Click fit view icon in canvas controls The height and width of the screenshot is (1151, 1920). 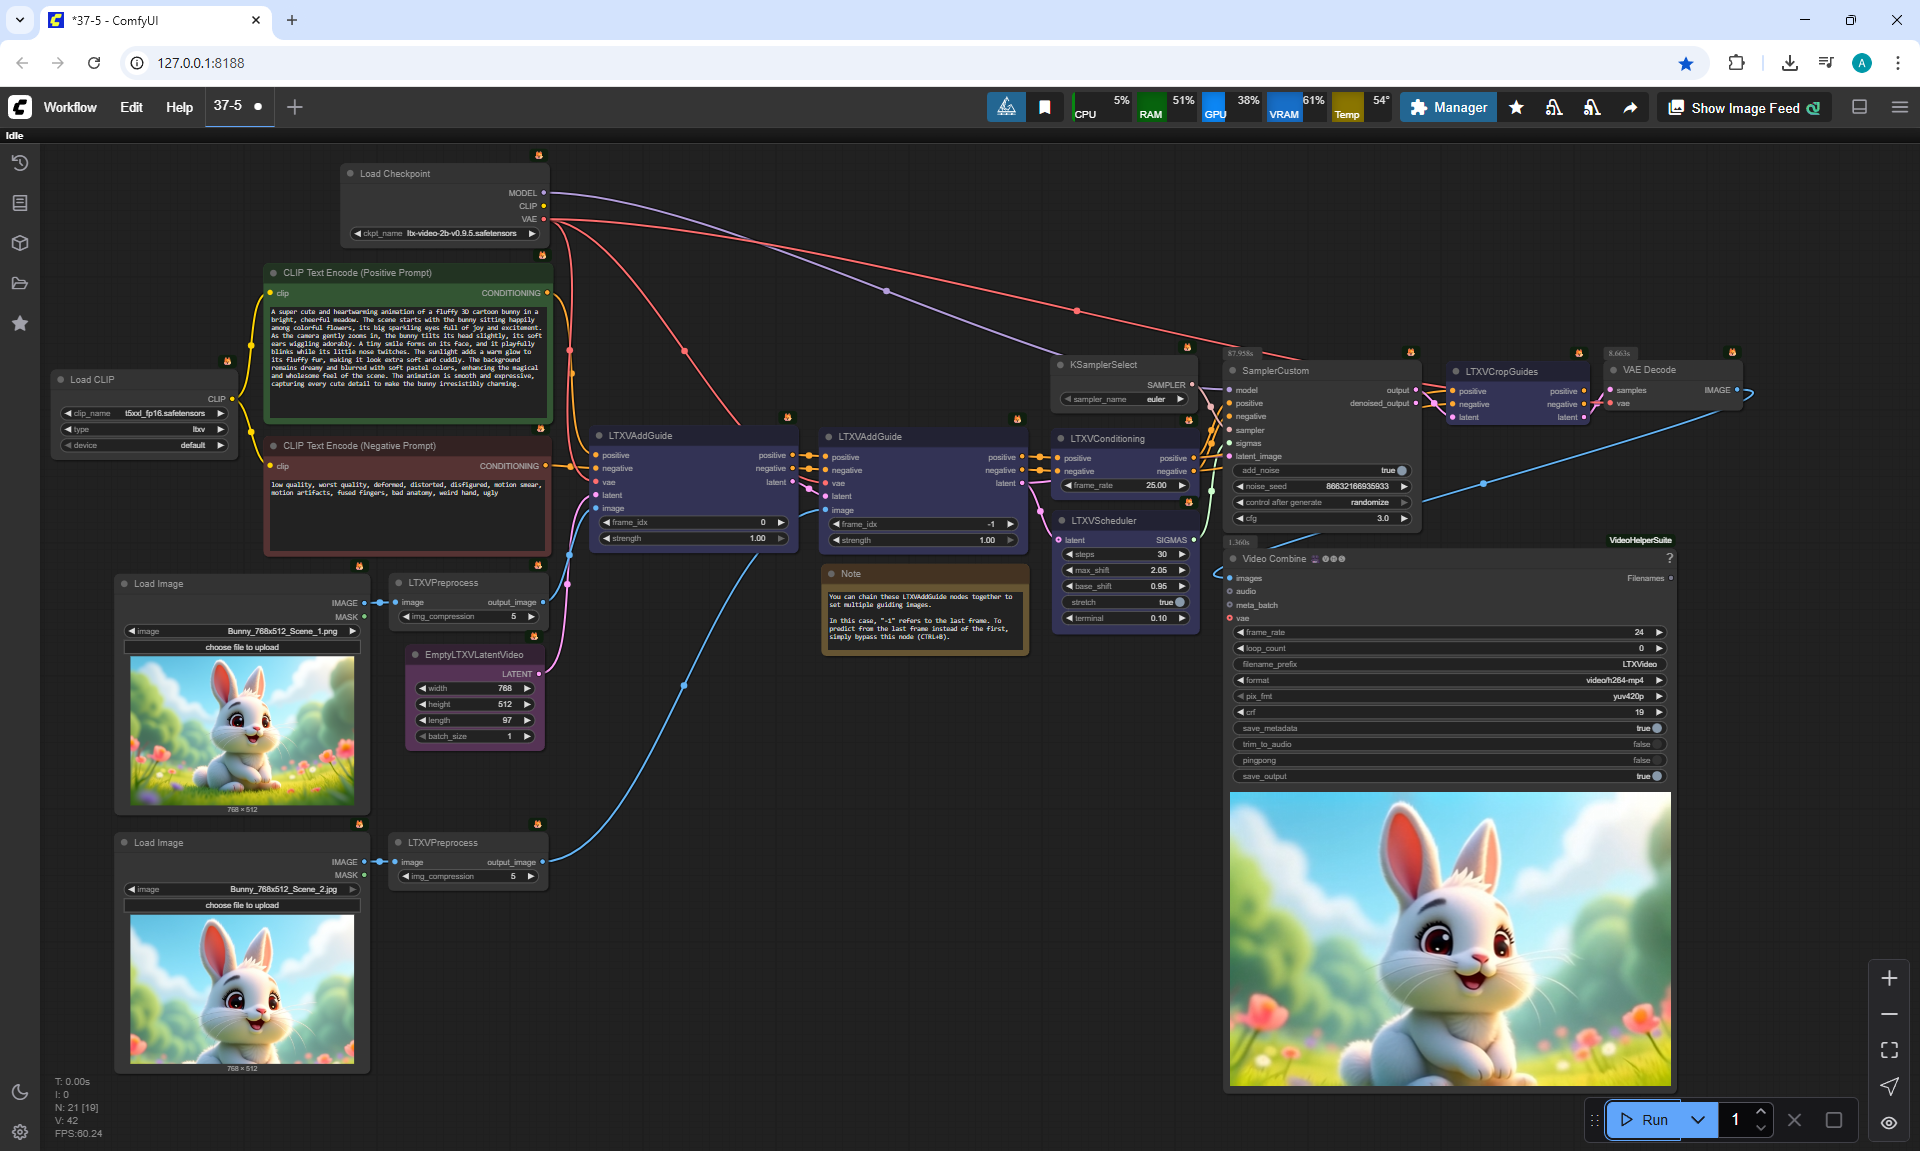click(x=1889, y=1050)
